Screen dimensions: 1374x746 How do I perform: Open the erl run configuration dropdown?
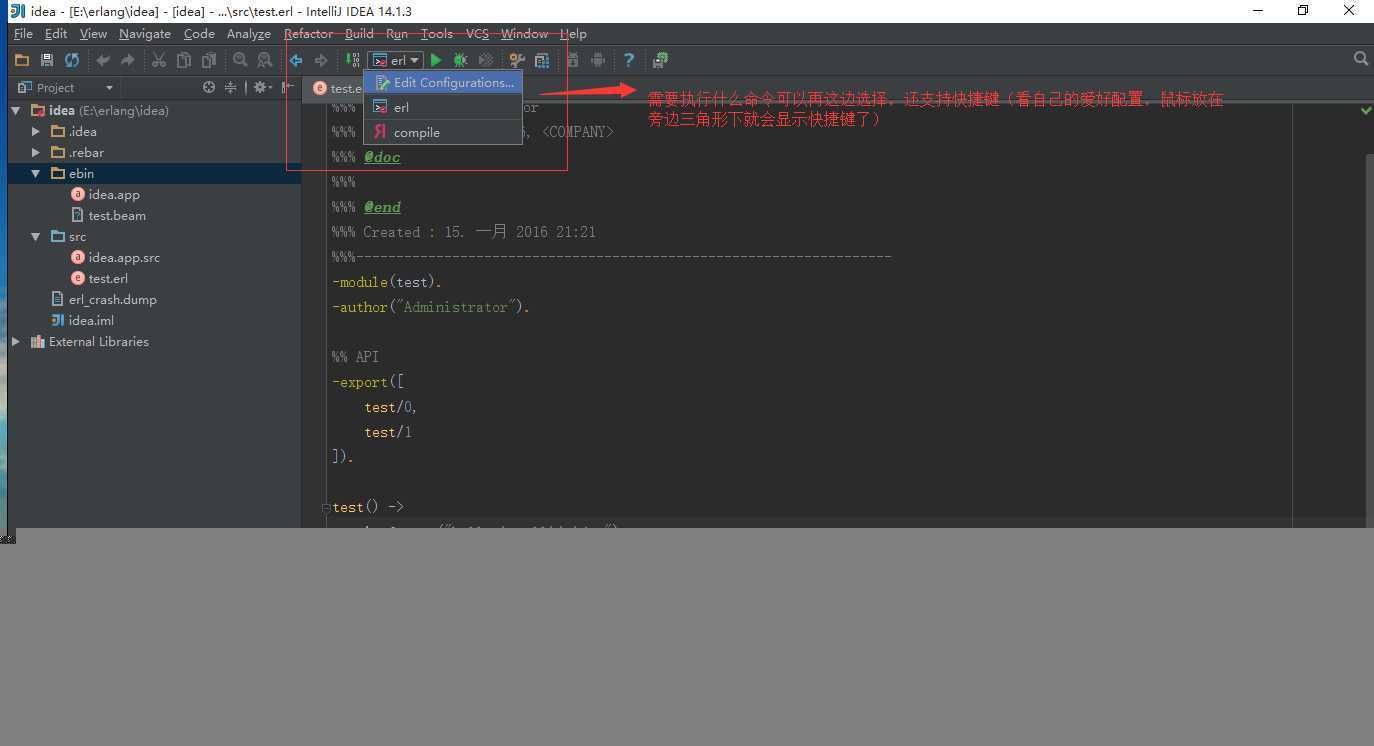tap(395, 61)
